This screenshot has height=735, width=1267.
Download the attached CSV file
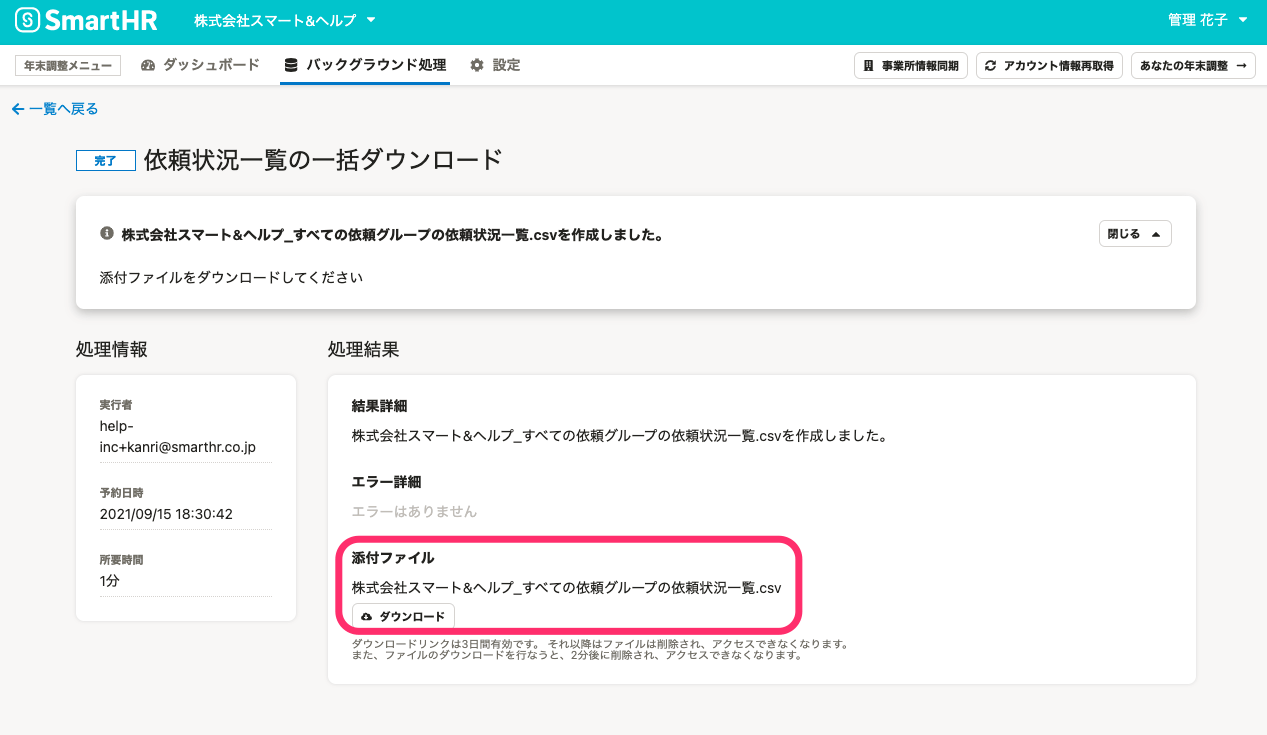[x=403, y=617]
